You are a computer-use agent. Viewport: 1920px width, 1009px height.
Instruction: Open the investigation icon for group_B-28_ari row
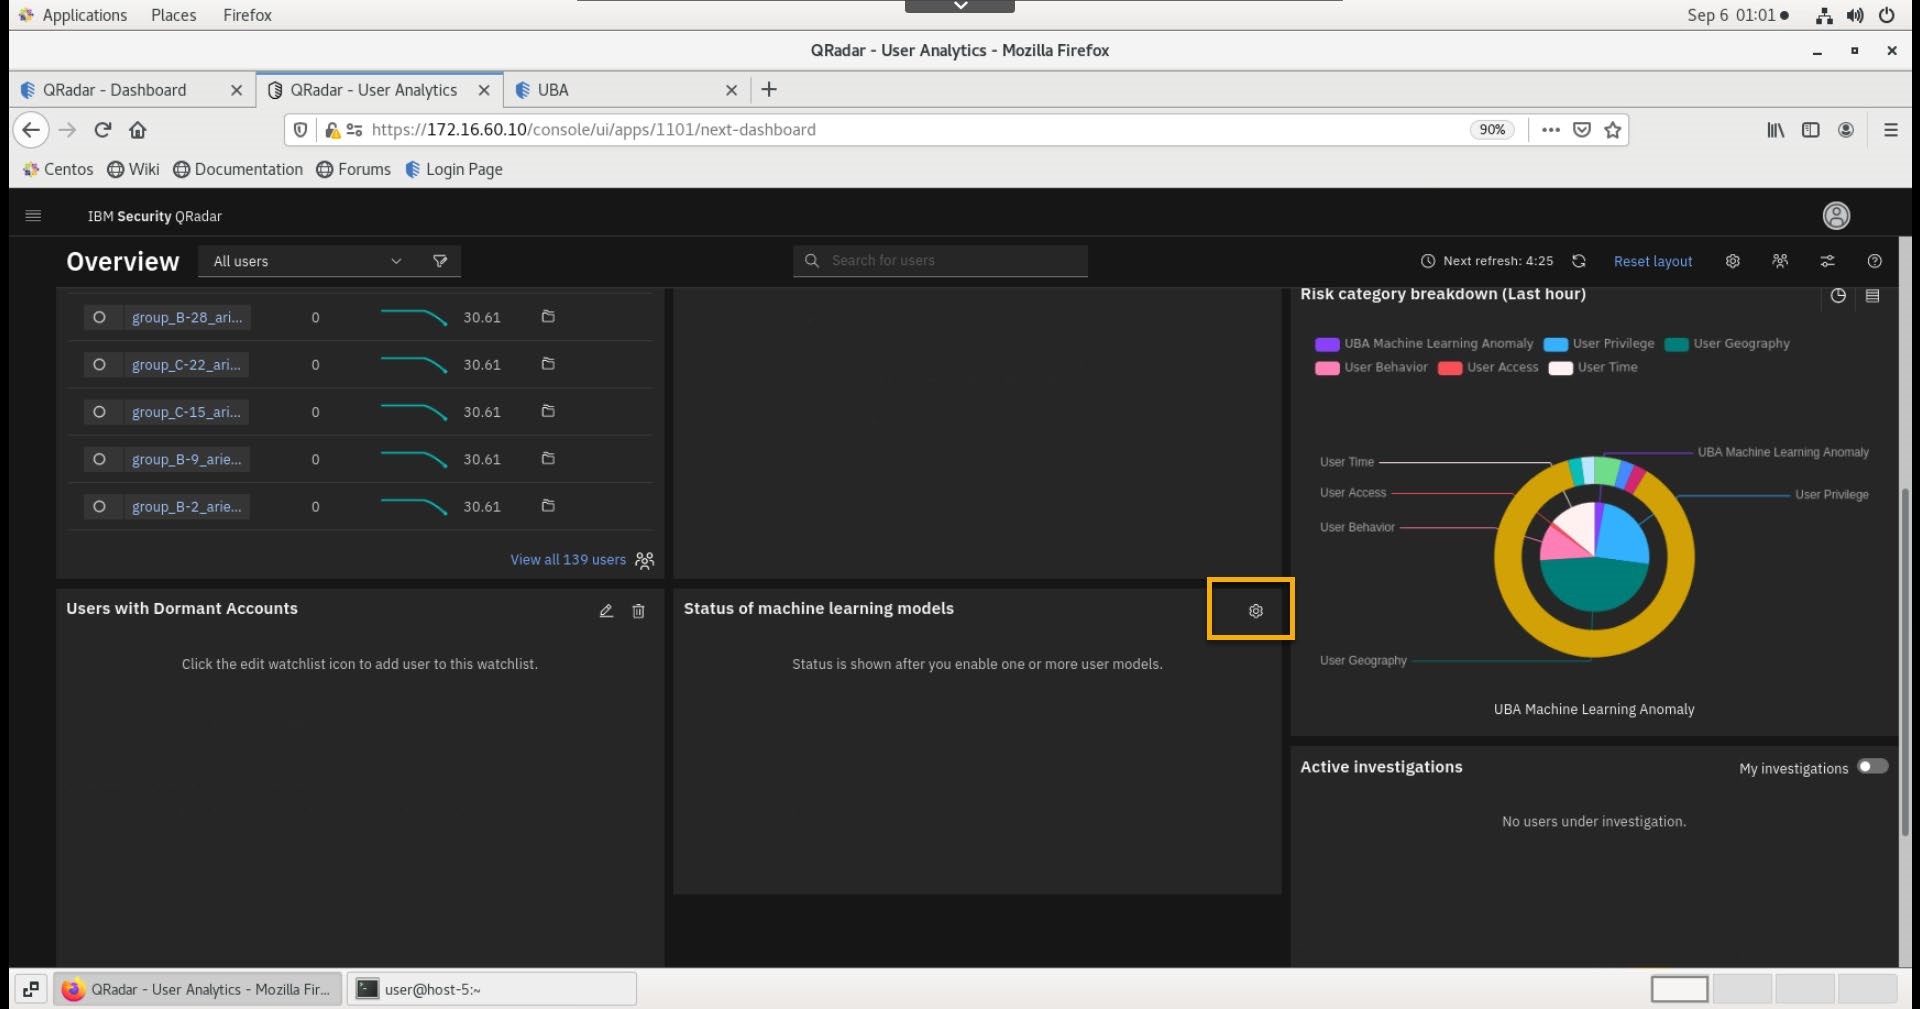click(548, 316)
